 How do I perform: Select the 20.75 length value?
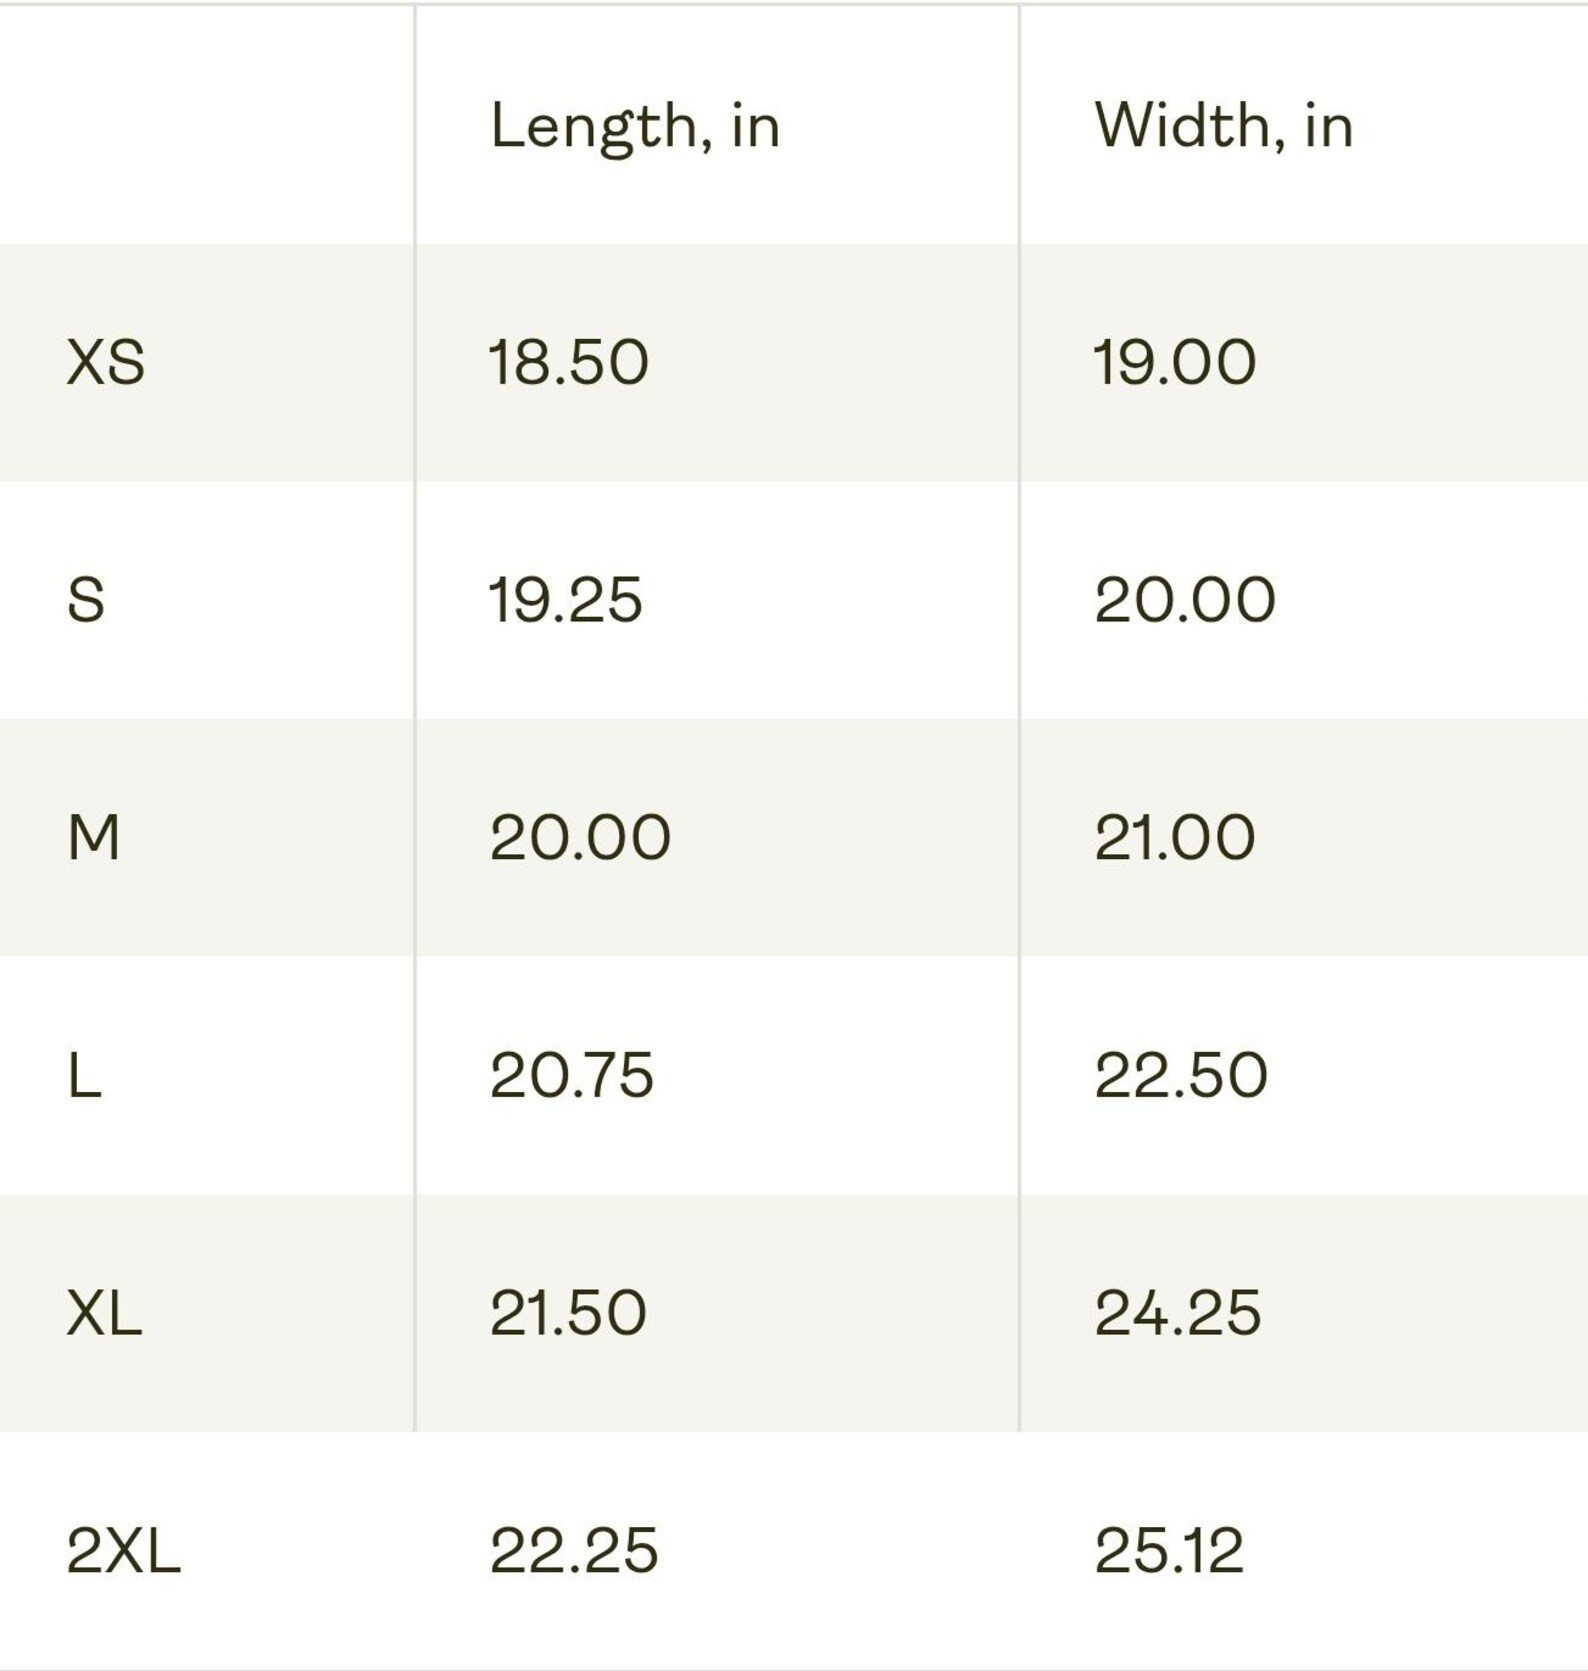[x=572, y=1075]
